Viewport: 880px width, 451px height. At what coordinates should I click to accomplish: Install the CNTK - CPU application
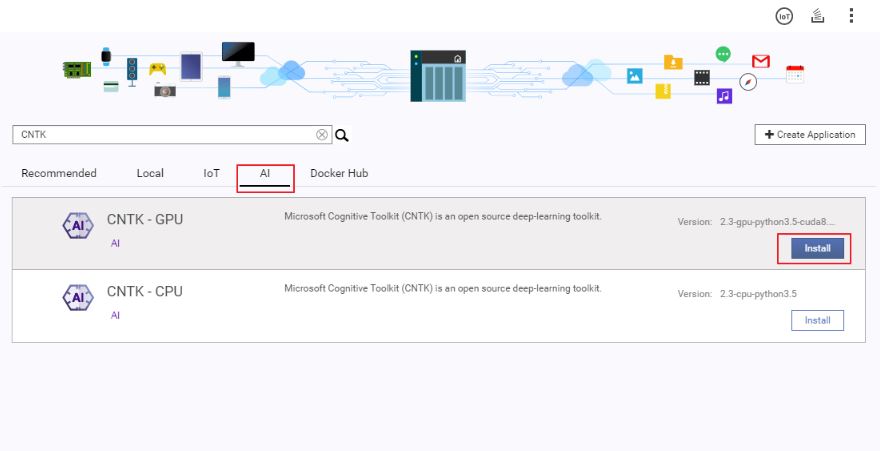coord(817,320)
